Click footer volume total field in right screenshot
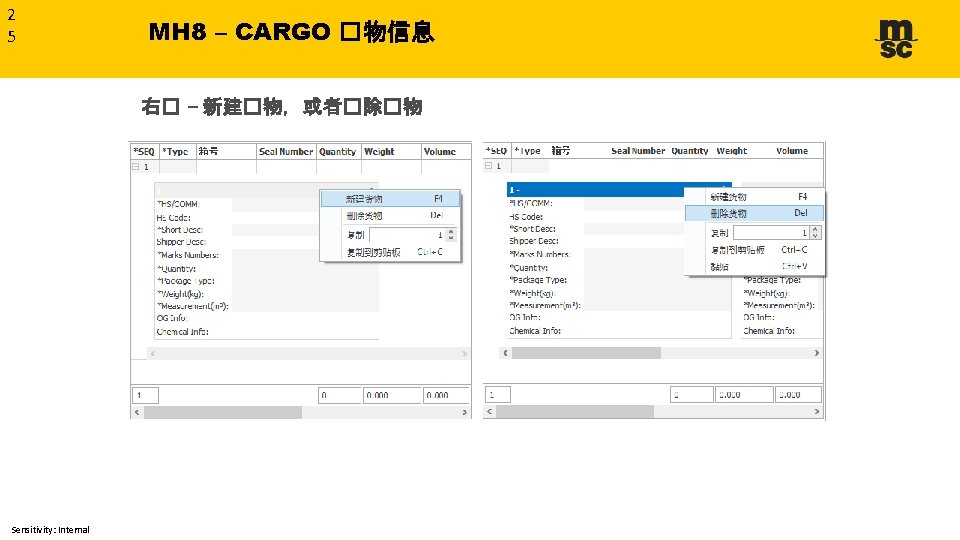 click(x=798, y=395)
